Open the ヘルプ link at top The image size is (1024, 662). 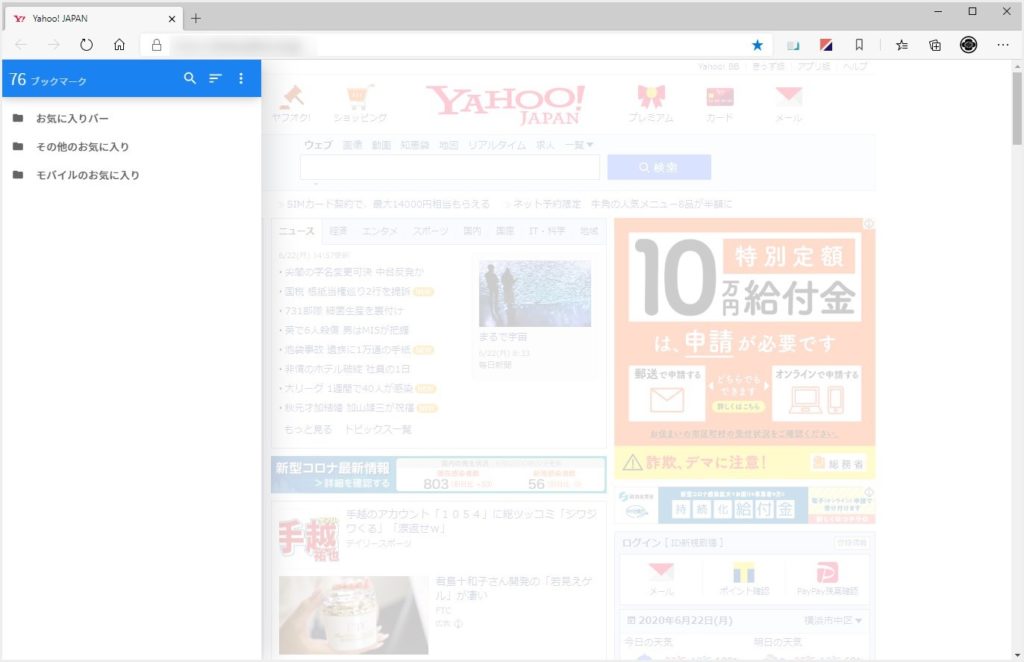coord(855,67)
